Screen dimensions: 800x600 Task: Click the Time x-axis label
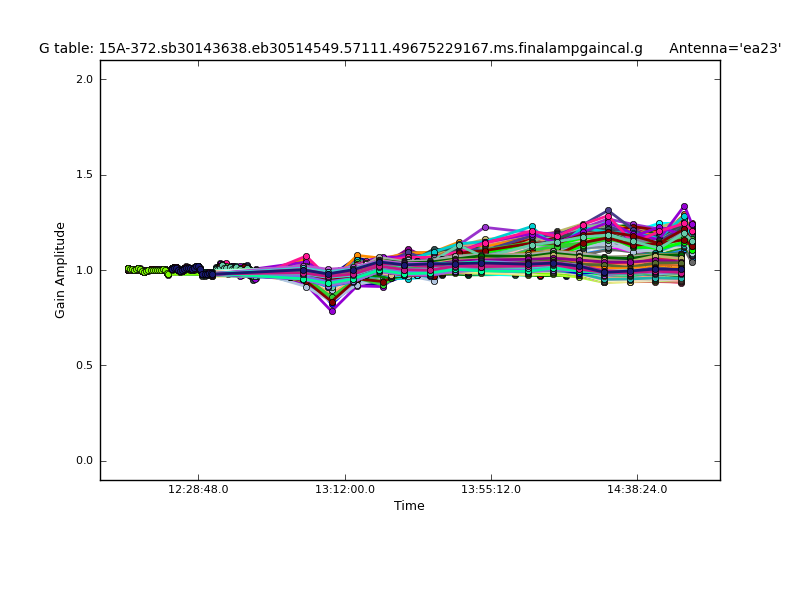(x=409, y=506)
